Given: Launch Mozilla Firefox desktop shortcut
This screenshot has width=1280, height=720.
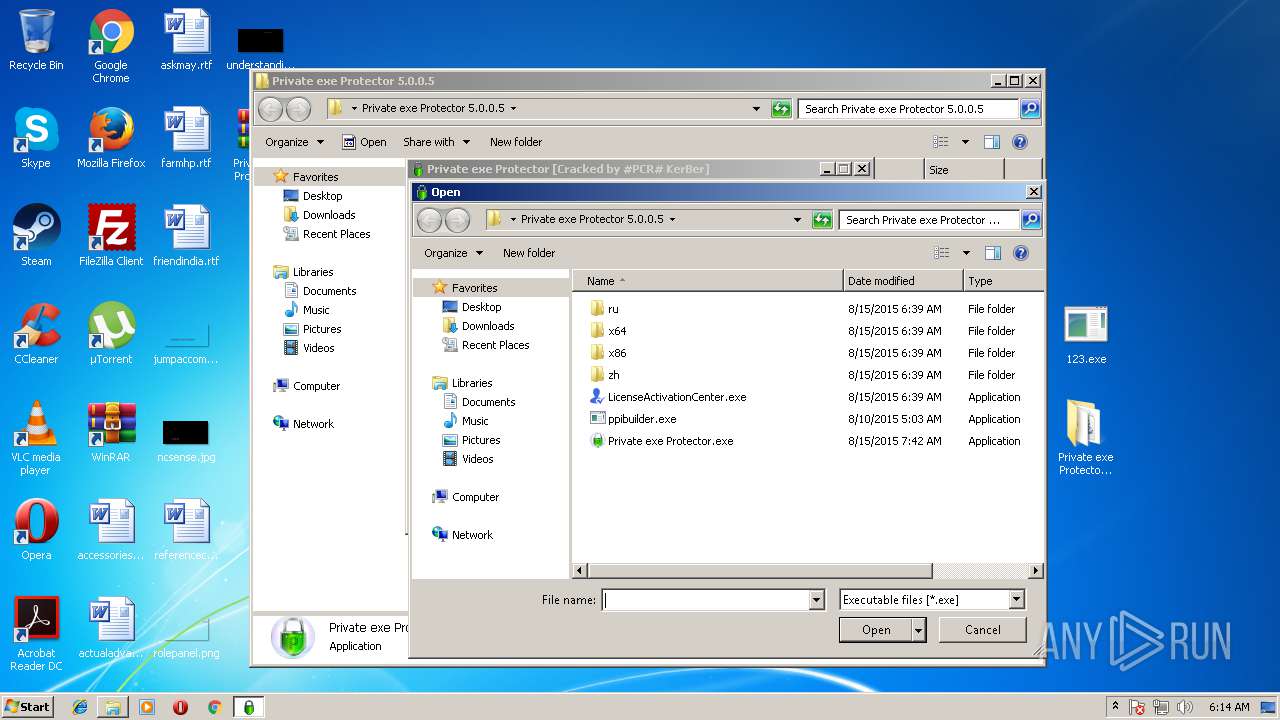Looking at the screenshot, I should tap(111, 138).
